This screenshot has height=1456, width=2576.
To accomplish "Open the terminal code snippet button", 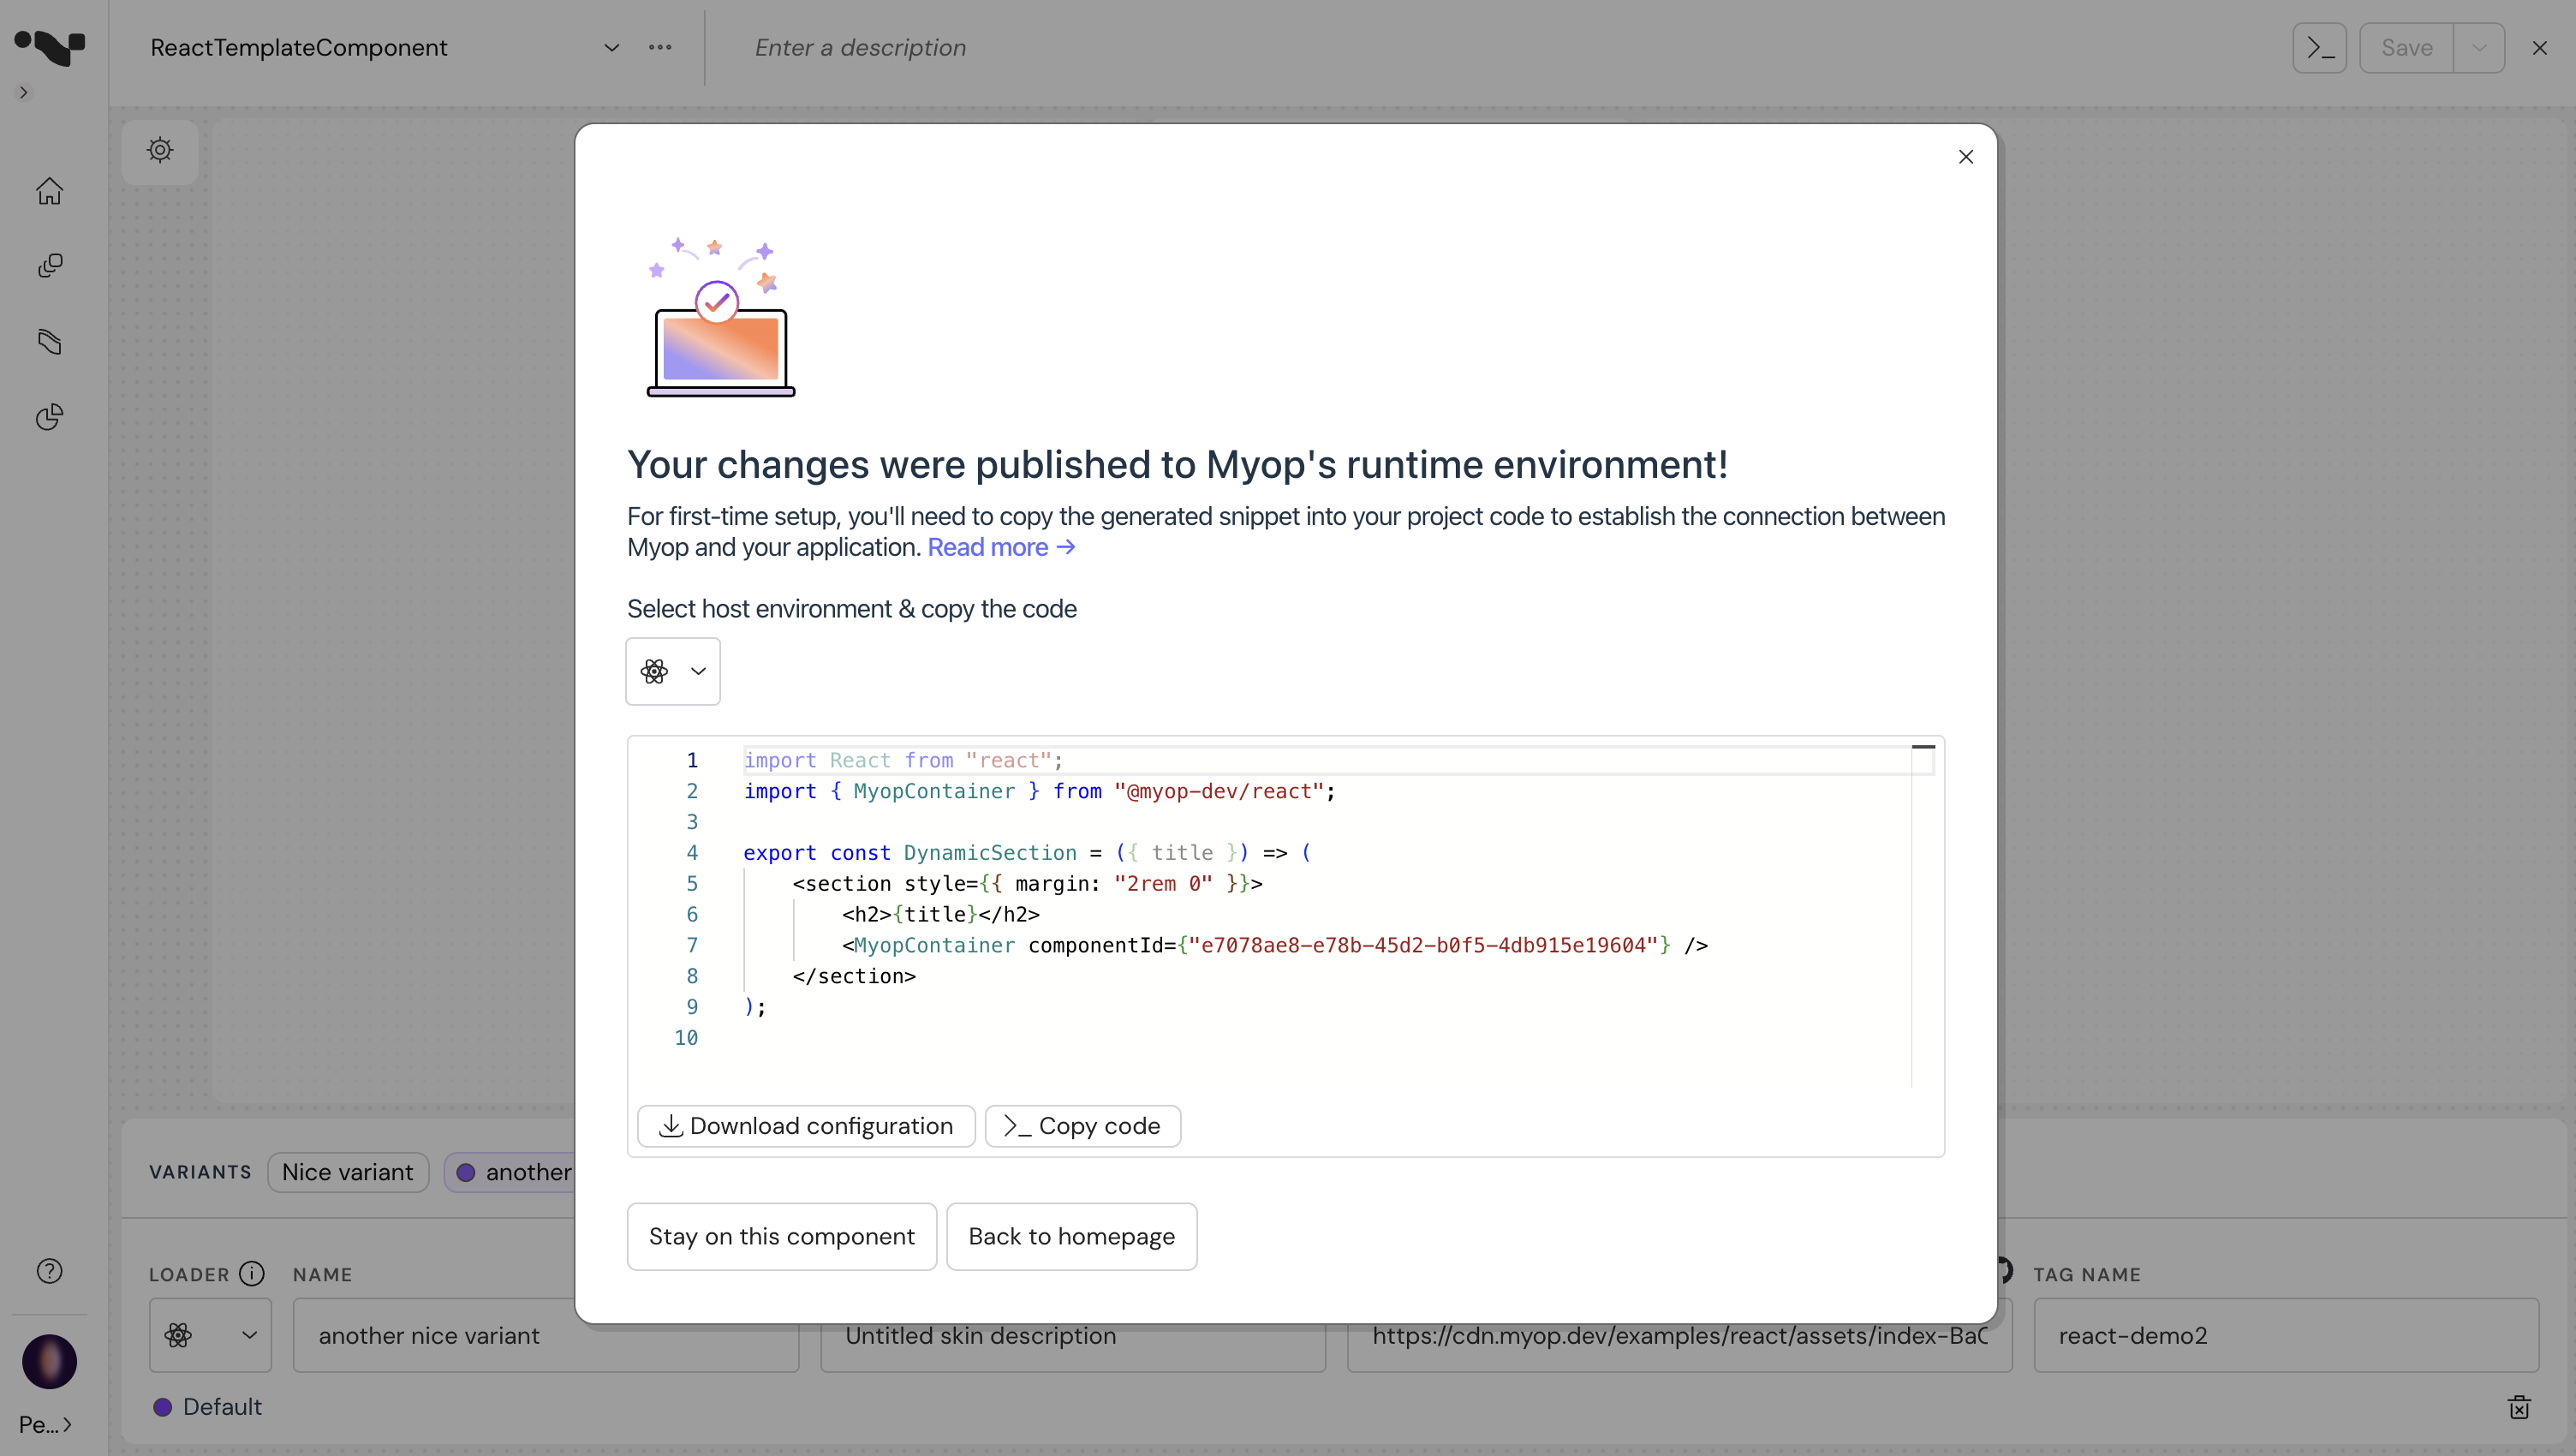I will pyautogui.click(x=2320, y=47).
